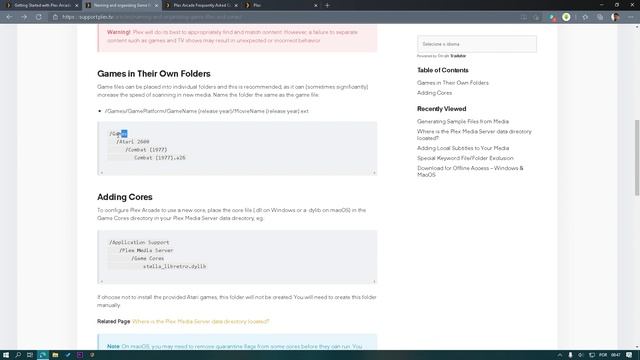This screenshot has height=360, width=640.
Task: Click the site lock icon in address bar
Action: click(56, 17)
